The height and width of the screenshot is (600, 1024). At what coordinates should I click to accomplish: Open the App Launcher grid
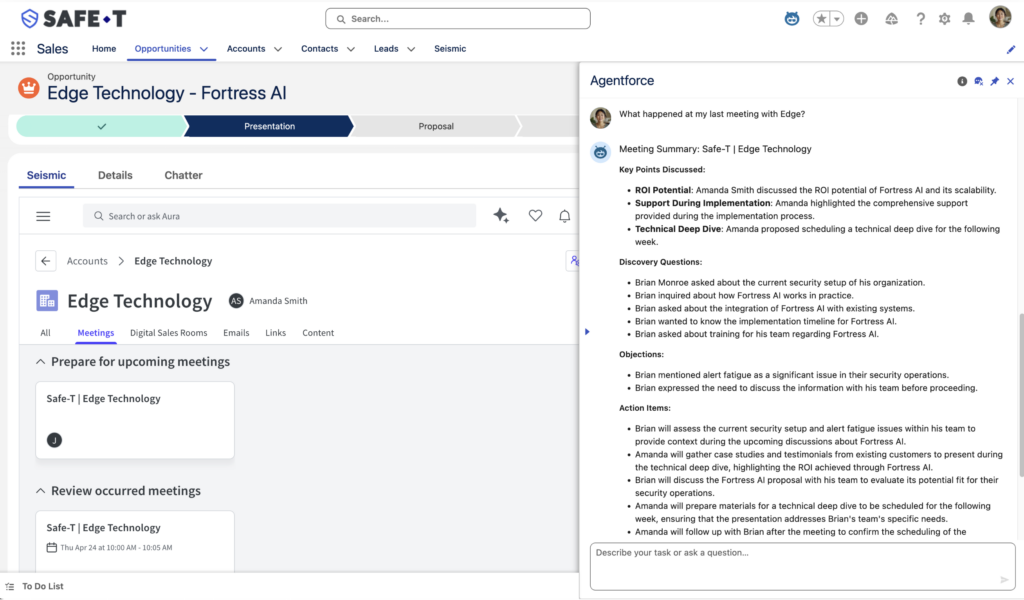pyautogui.click(x=18, y=48)
